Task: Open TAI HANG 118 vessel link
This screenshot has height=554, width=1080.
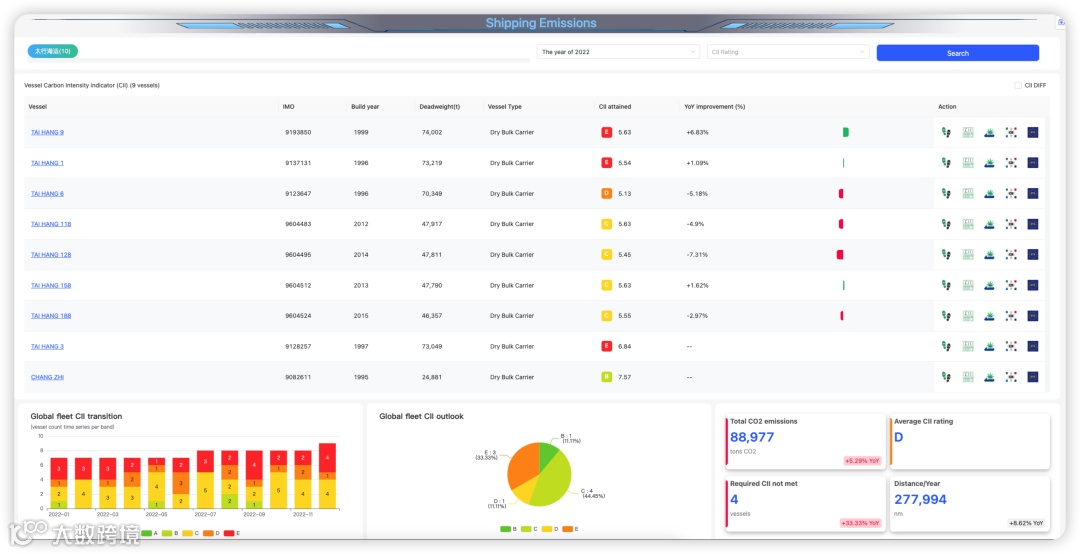Action: [x=51, y=224]
